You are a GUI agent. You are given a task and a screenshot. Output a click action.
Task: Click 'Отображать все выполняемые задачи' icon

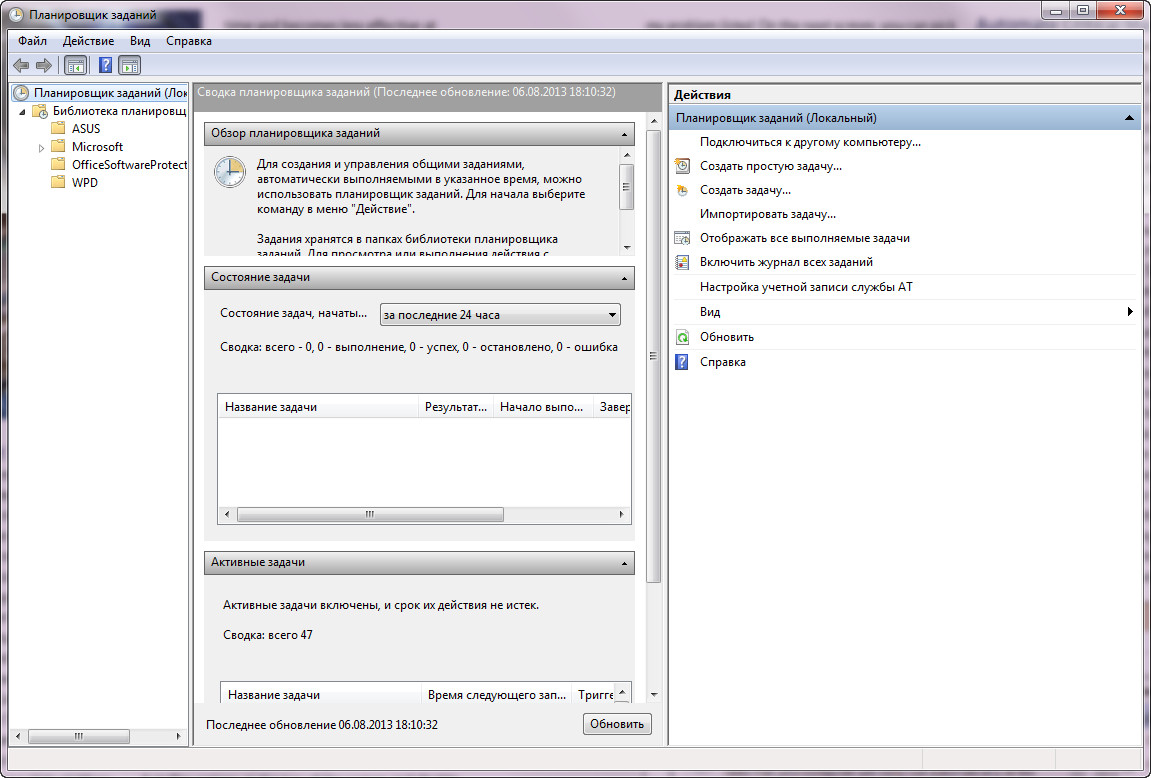(682, 238)
